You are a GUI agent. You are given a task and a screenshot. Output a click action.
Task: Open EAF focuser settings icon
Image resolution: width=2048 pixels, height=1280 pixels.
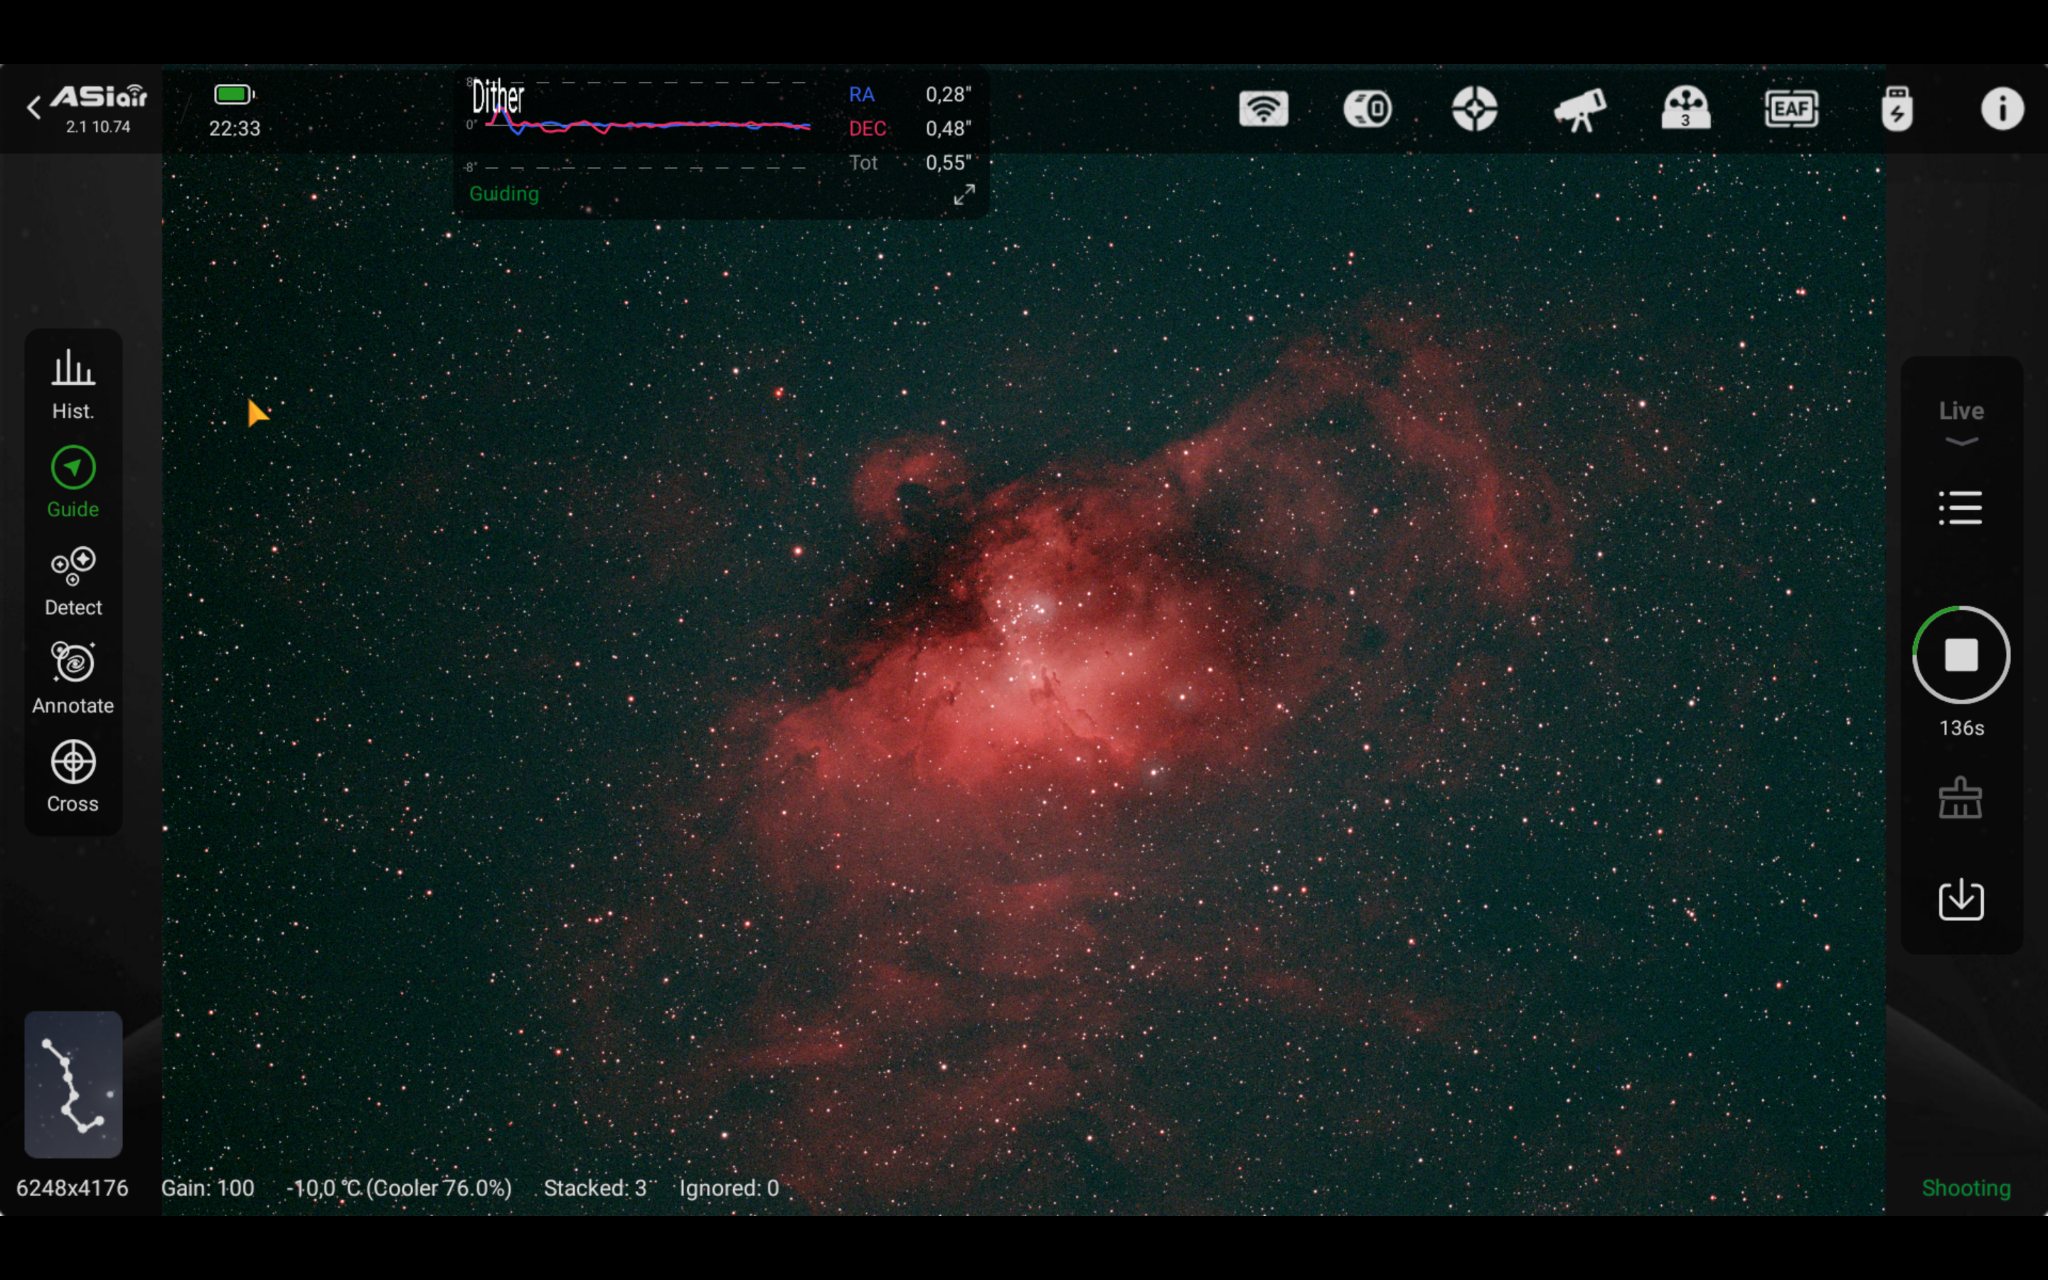click(1791, 109)
